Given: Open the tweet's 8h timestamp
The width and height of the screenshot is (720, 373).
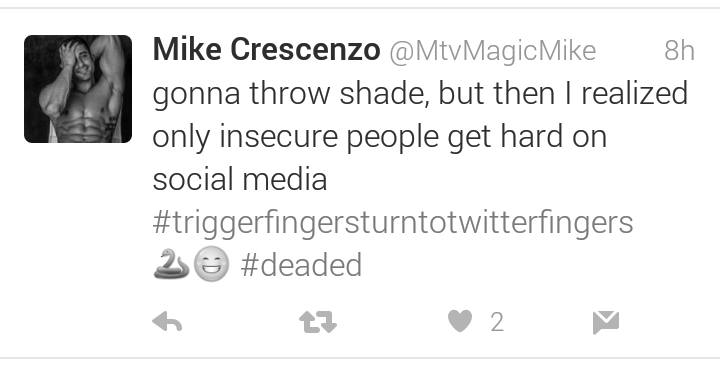Looking at the screenshot, I should (679, 50).
